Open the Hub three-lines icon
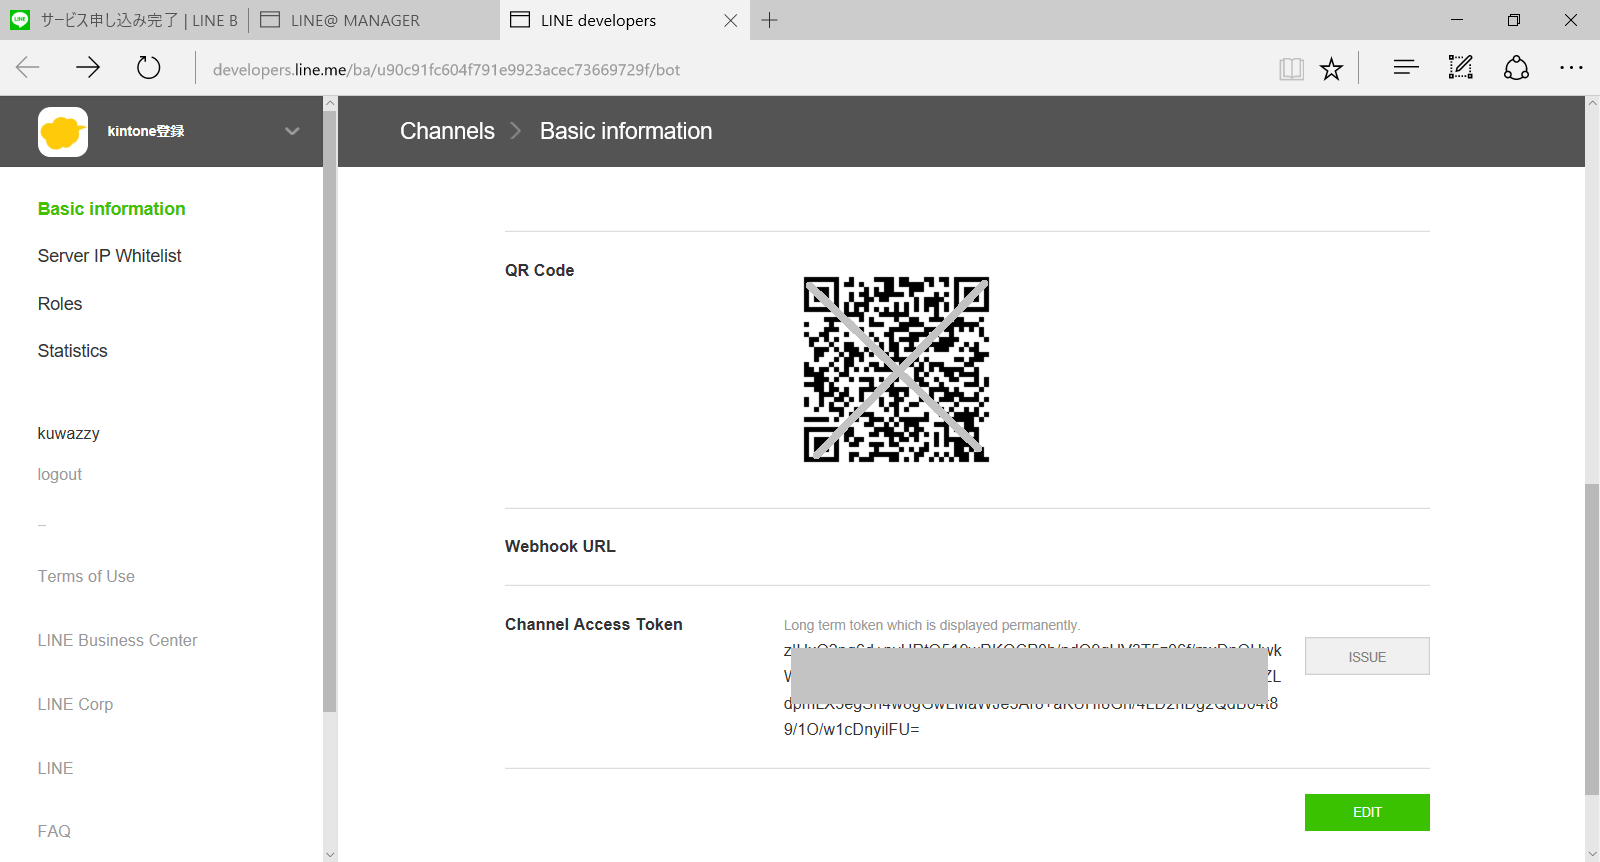 click(x=1406, y=68)
